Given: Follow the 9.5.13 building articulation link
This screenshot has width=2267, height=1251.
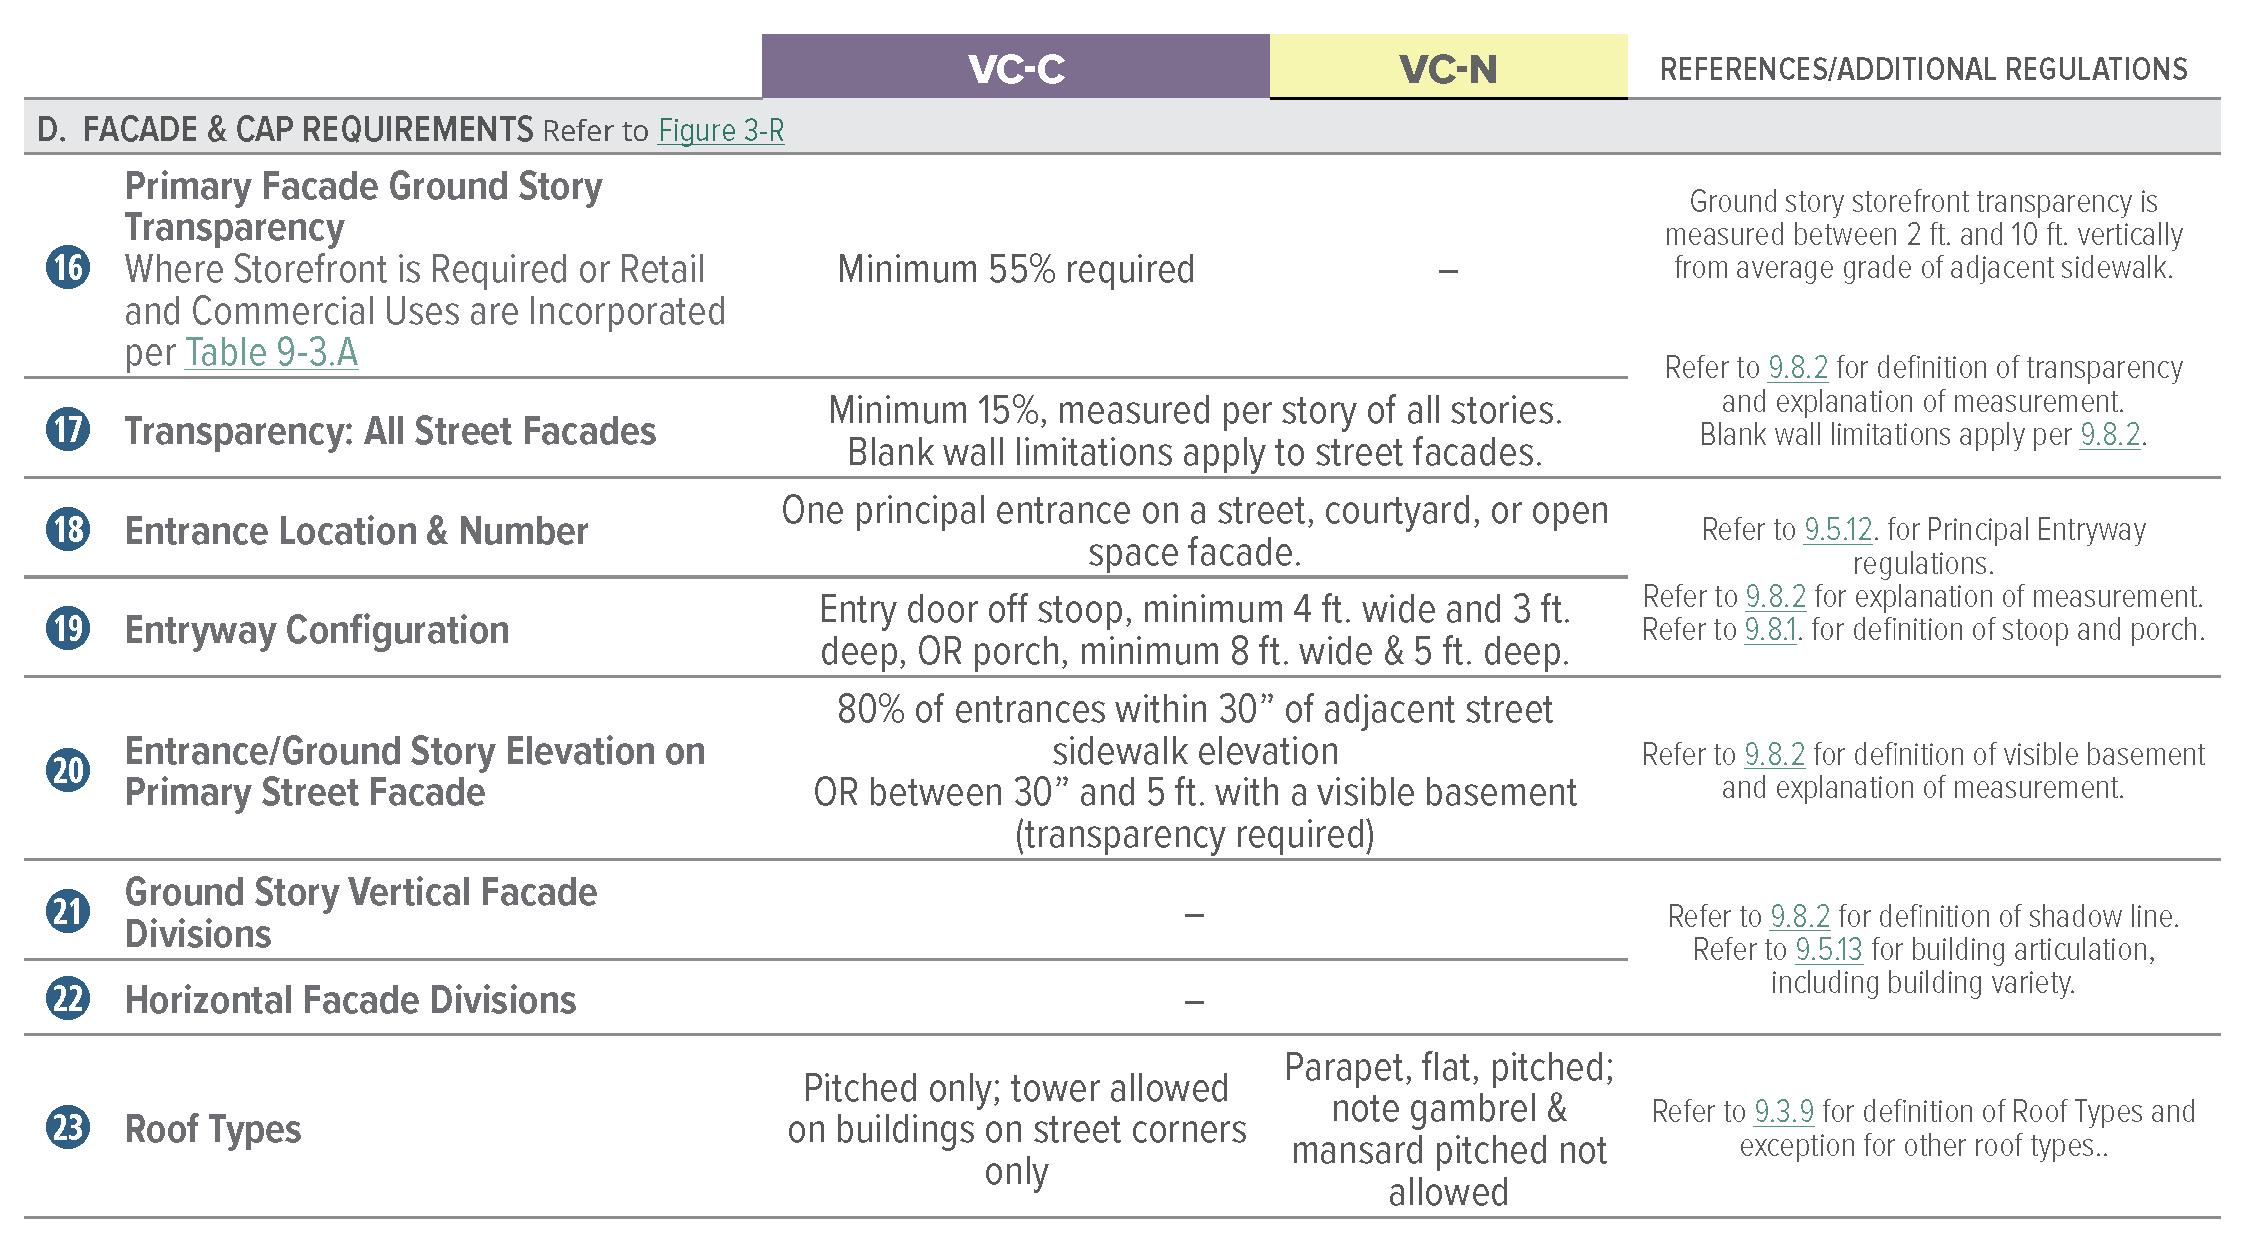Looking at the screenshot, I should point(1828,950).
